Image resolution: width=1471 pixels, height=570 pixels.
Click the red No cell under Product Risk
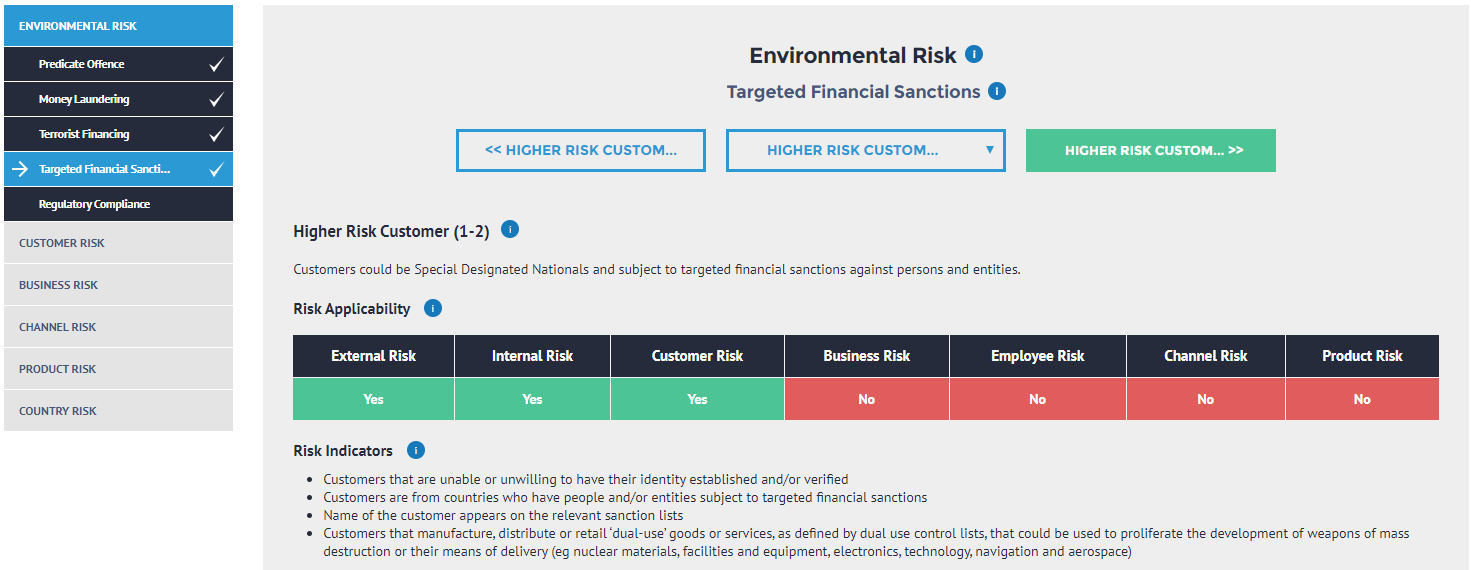1362,399
